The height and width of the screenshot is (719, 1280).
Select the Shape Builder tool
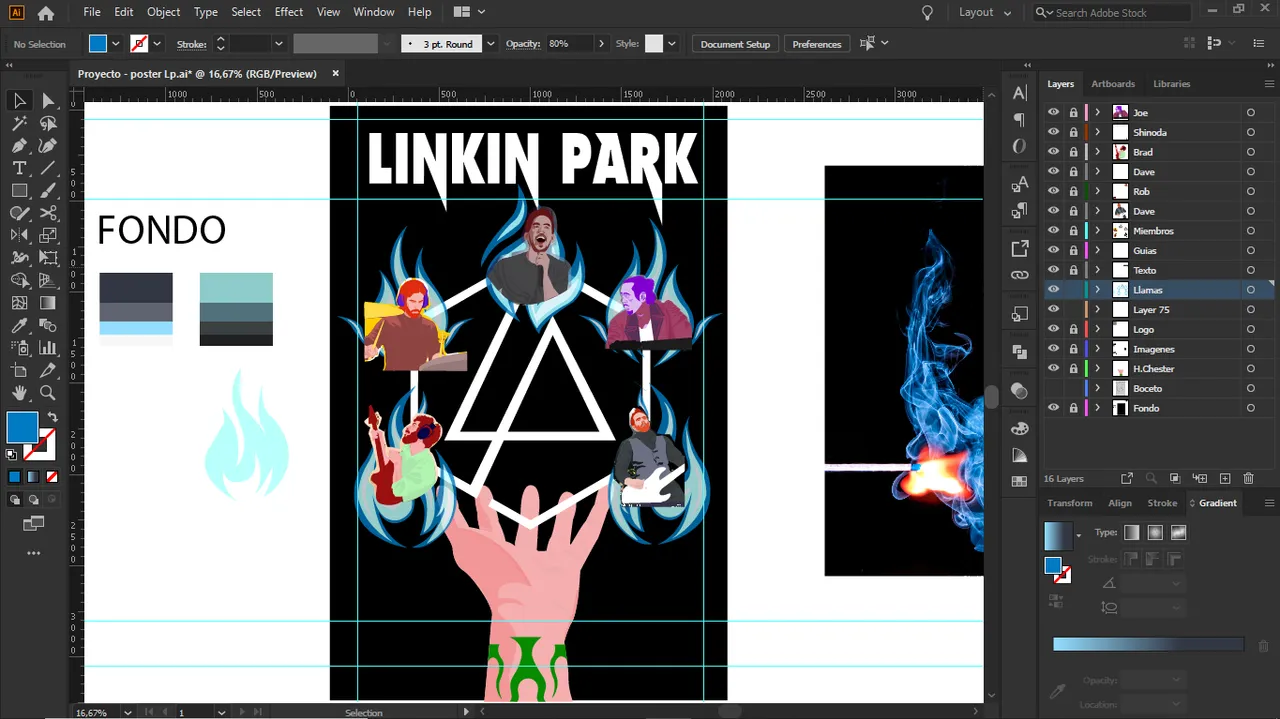[19, 280]
